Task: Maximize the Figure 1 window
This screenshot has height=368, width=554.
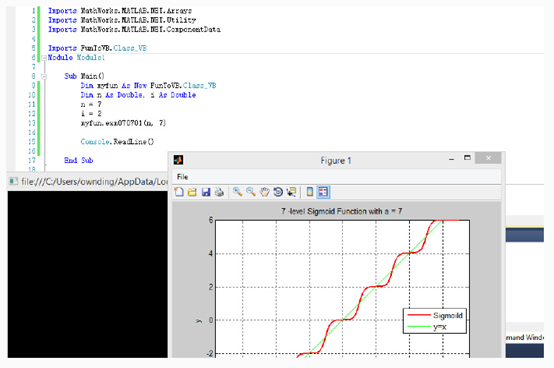Action: tap(467, 158)
